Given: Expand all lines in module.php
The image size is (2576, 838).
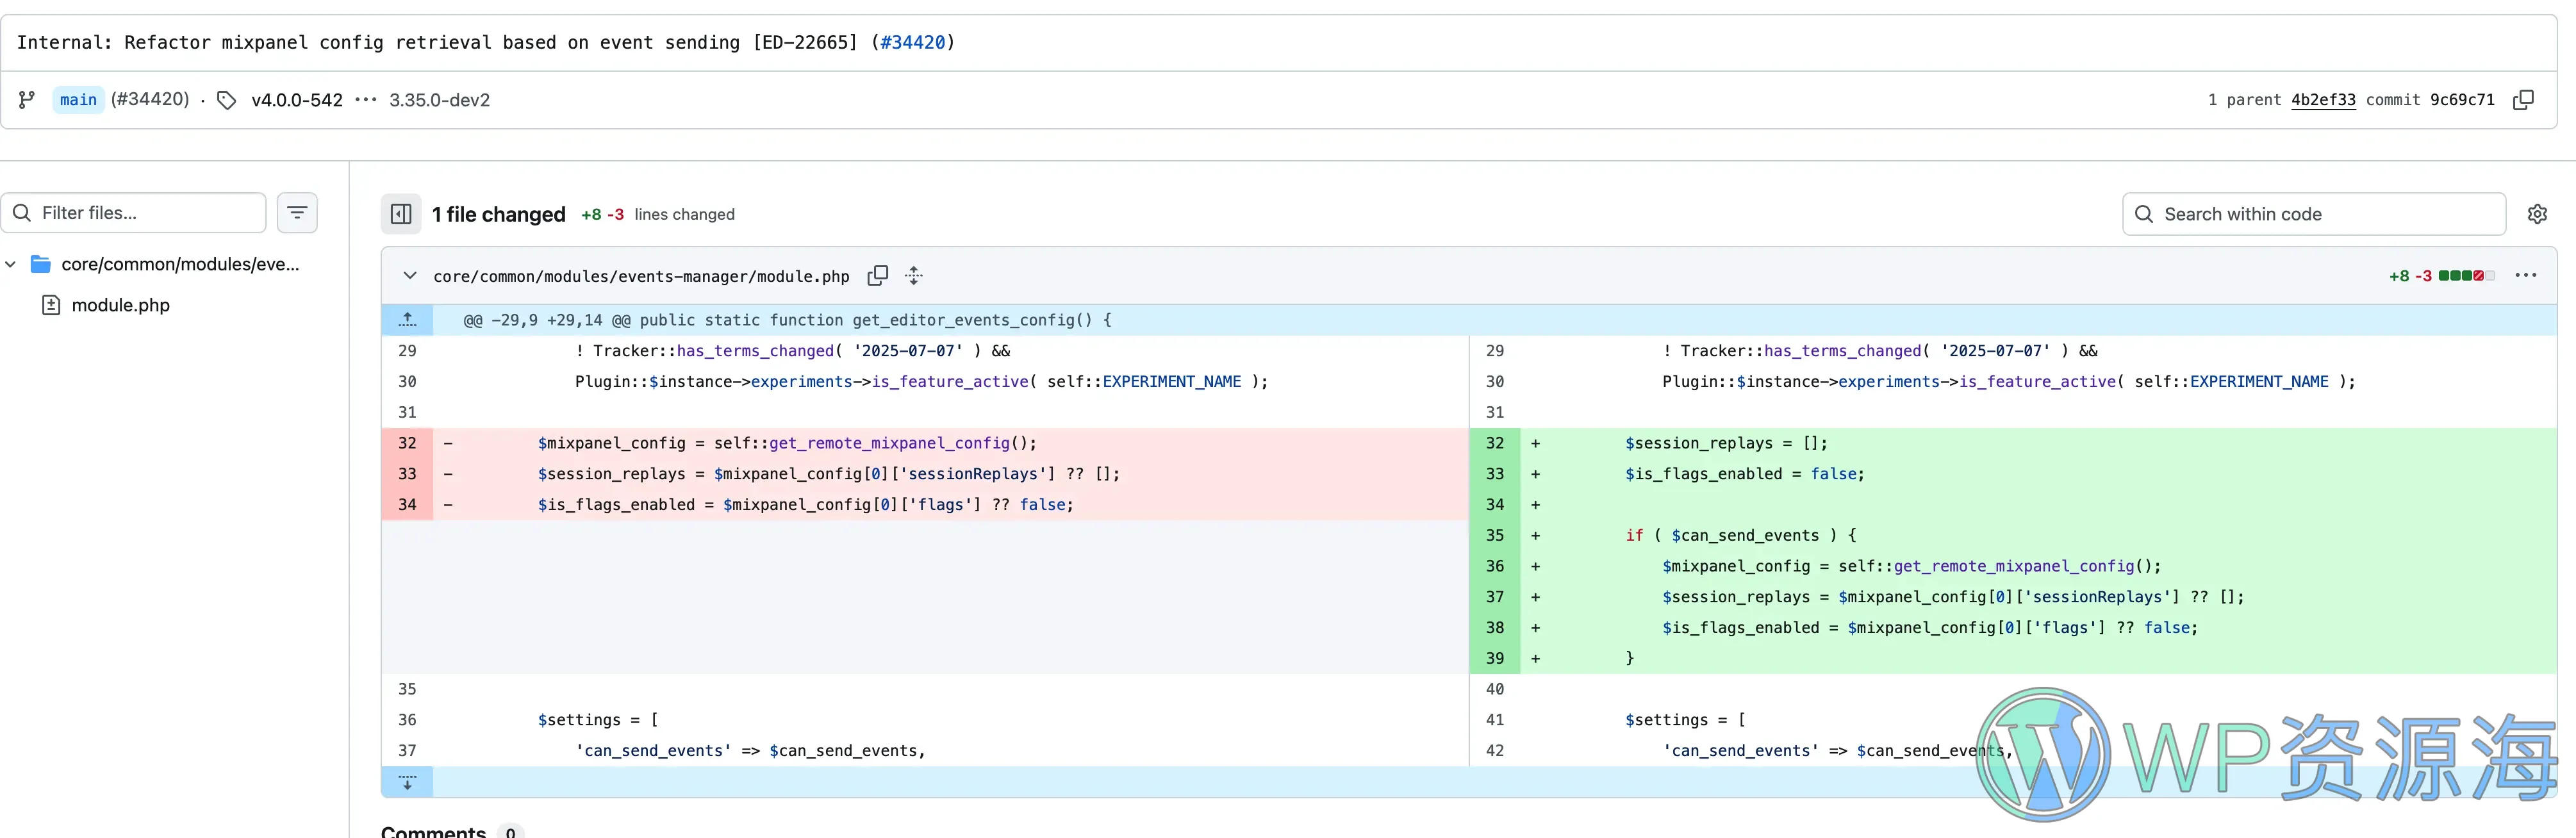Looking at the screenshot, I should [x=914, y=276].
